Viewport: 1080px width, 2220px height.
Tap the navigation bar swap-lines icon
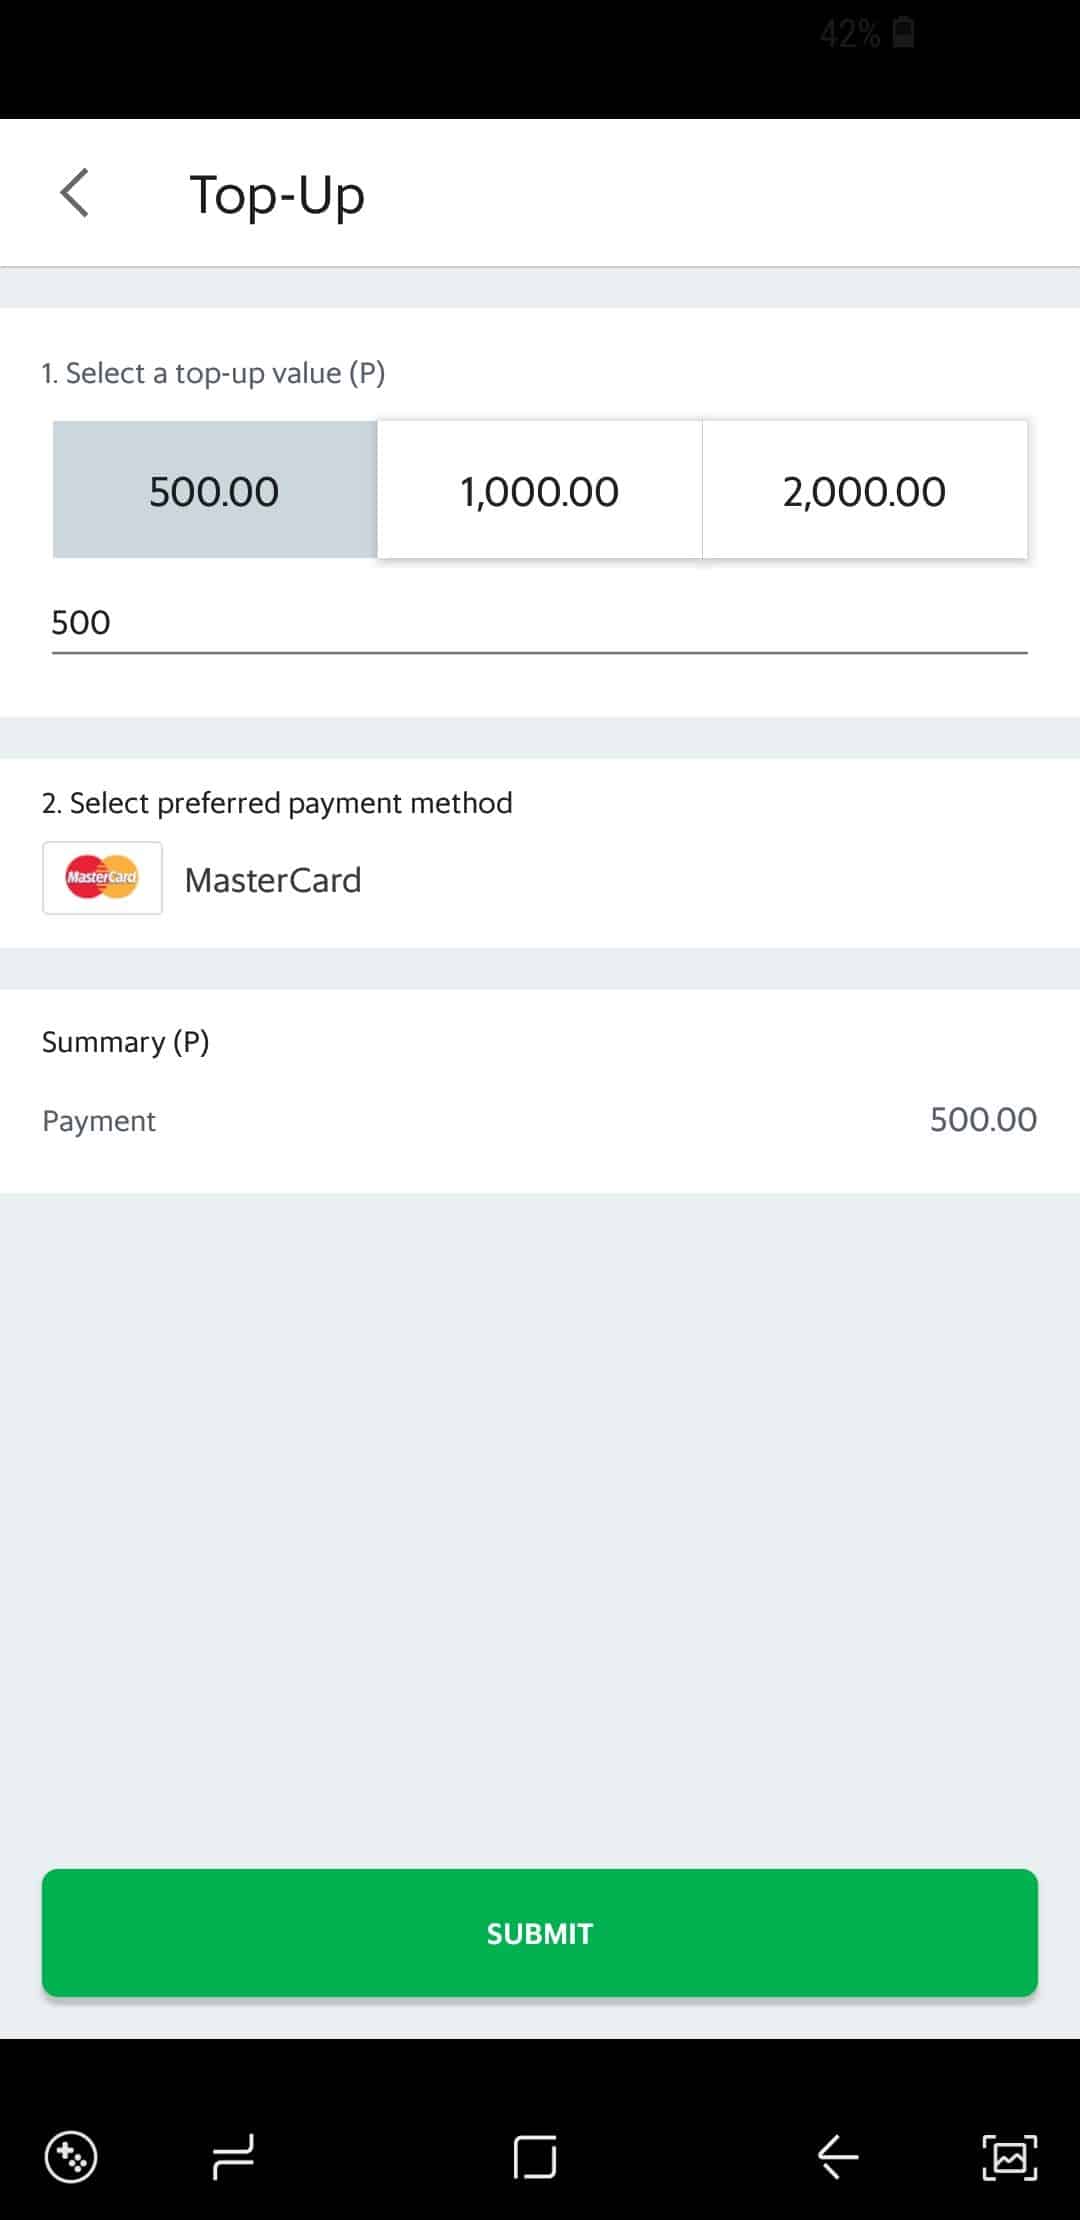point(233,2156)
